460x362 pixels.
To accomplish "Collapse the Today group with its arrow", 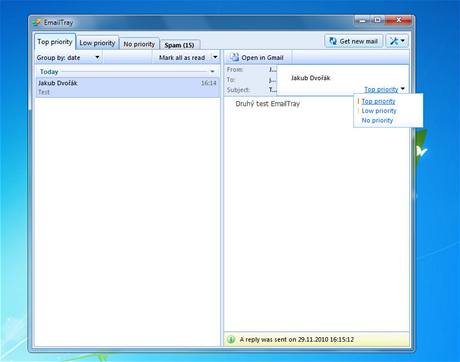I will 212,72.
